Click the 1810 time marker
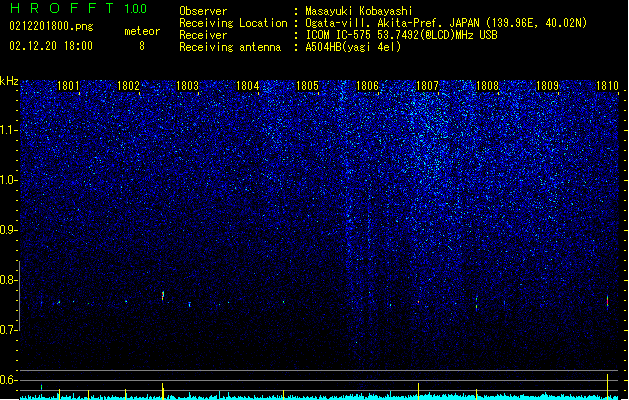Viewport: 629px width, 400px height. 607,86
